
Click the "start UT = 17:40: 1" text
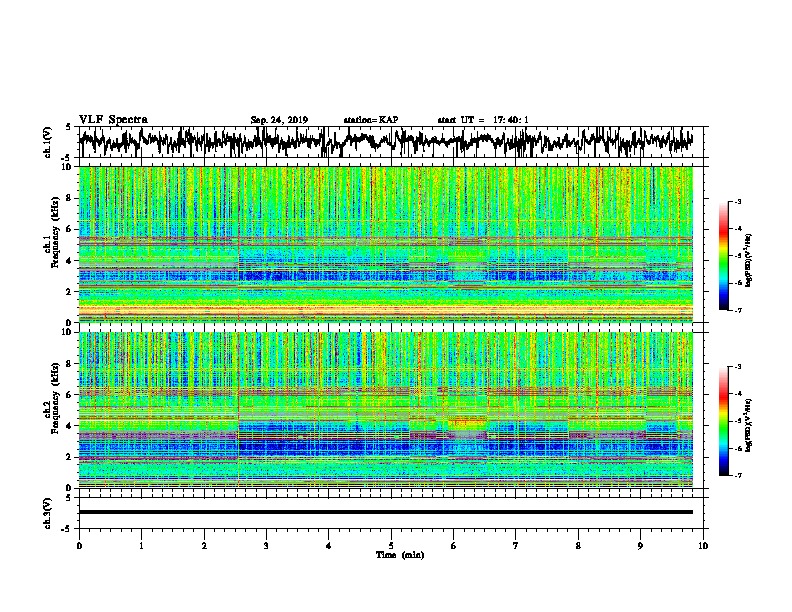pyautogui.click(x=483, y=120)
